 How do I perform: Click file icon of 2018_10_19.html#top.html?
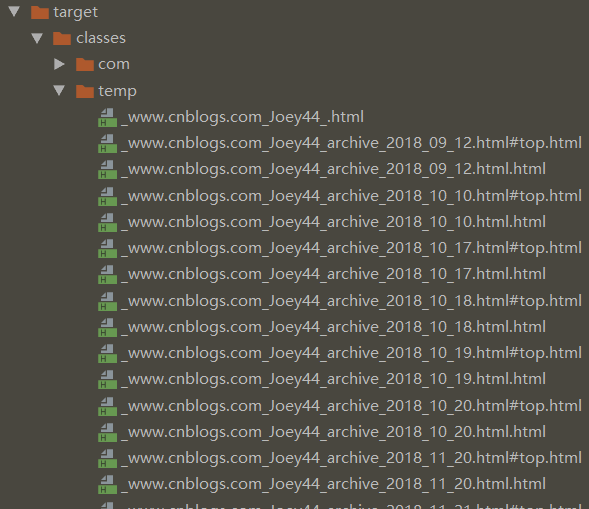pyautogui.click(x=107, y=353)
